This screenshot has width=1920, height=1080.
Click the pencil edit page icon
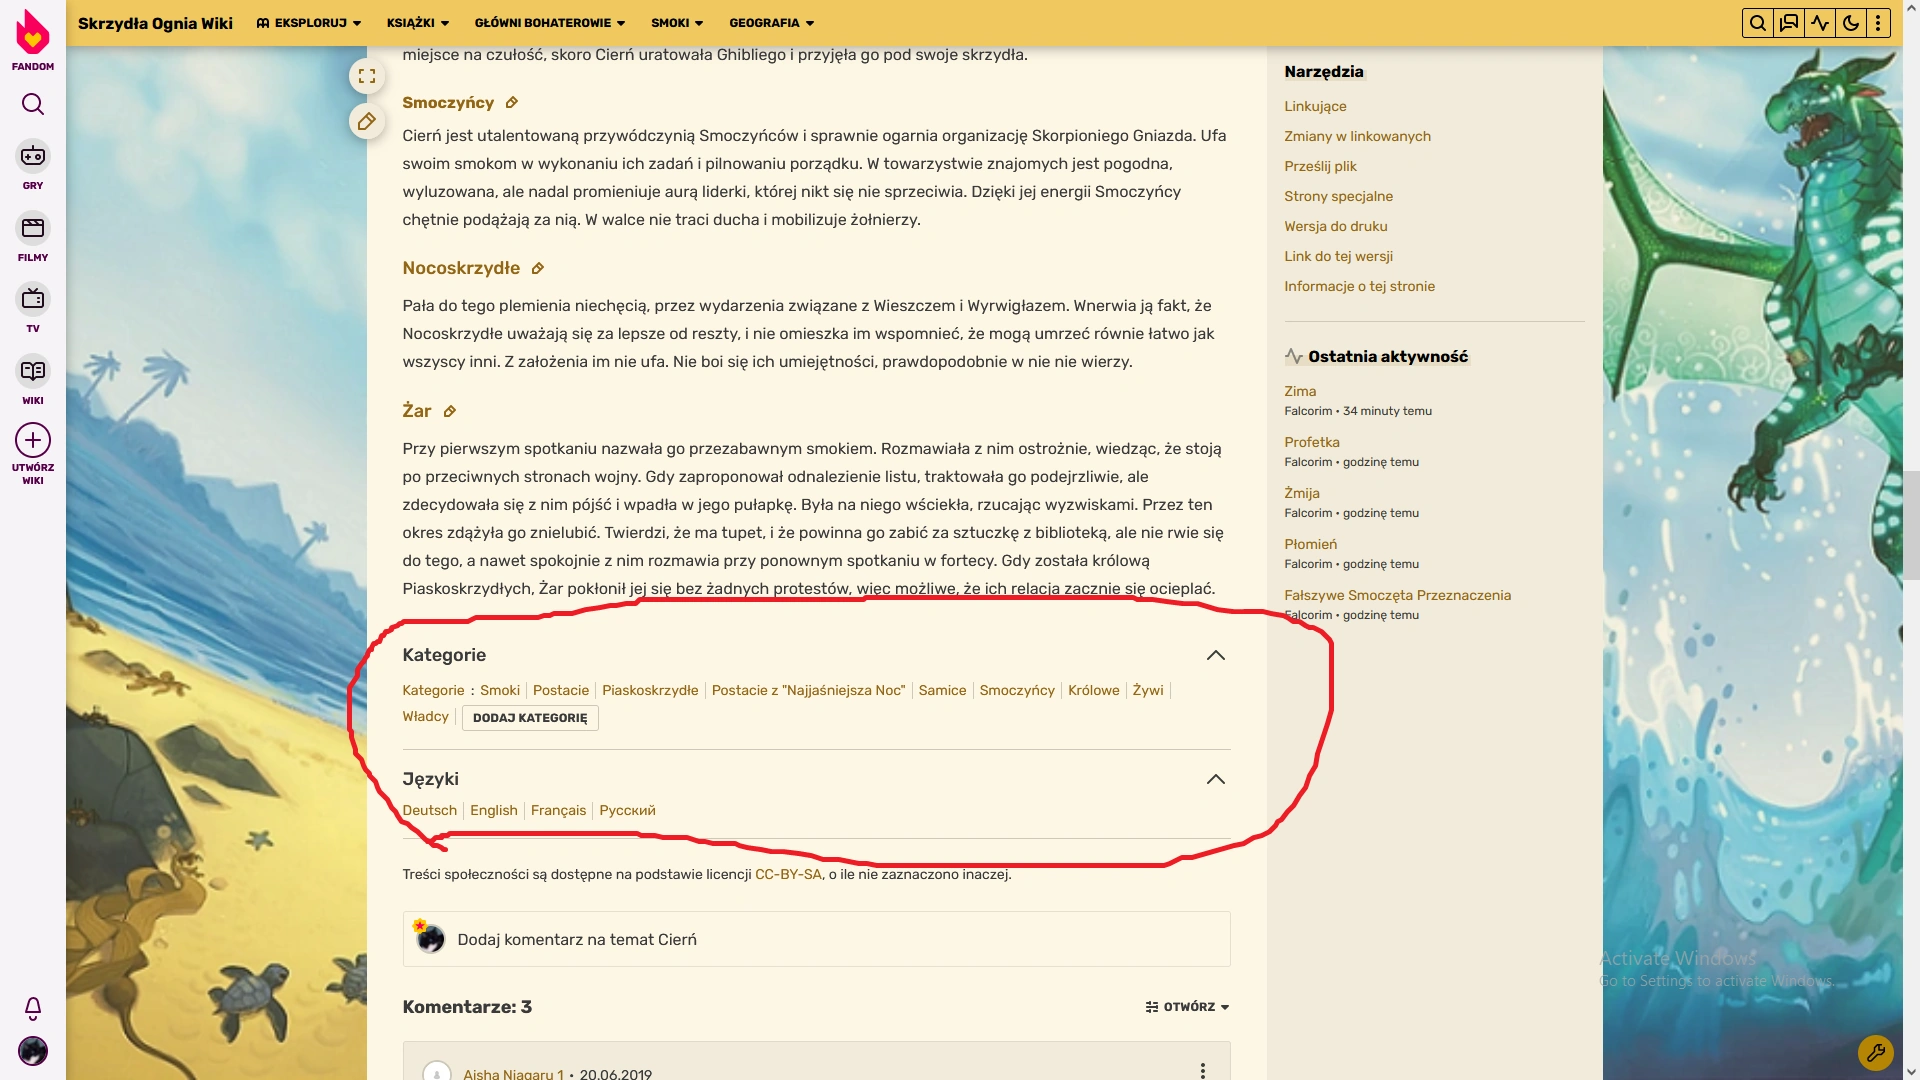[367, 122]
